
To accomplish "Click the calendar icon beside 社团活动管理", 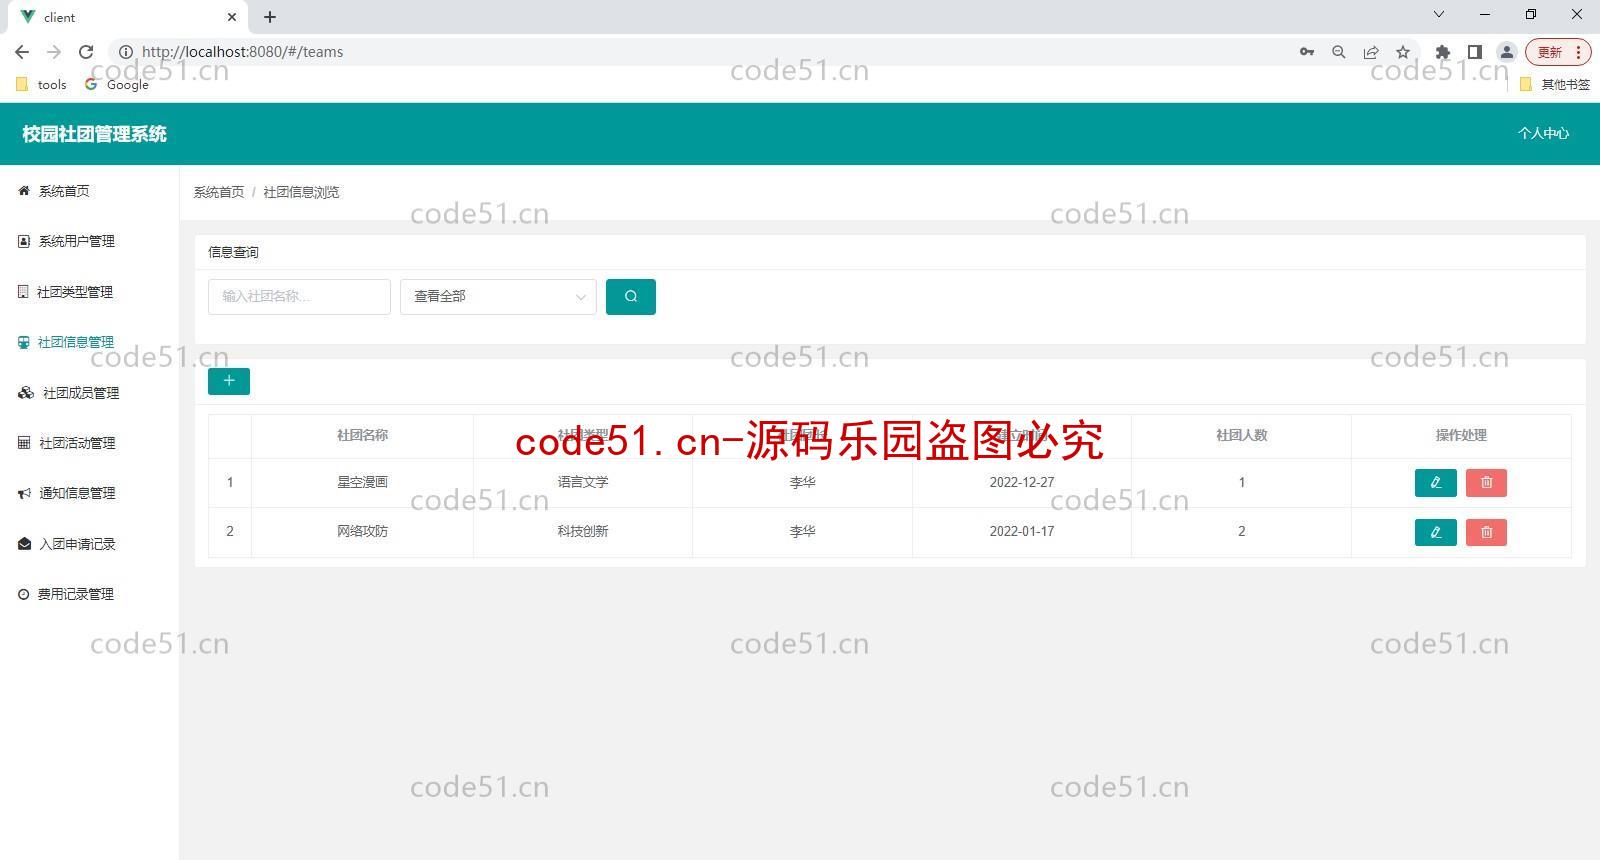I will 24,443.
